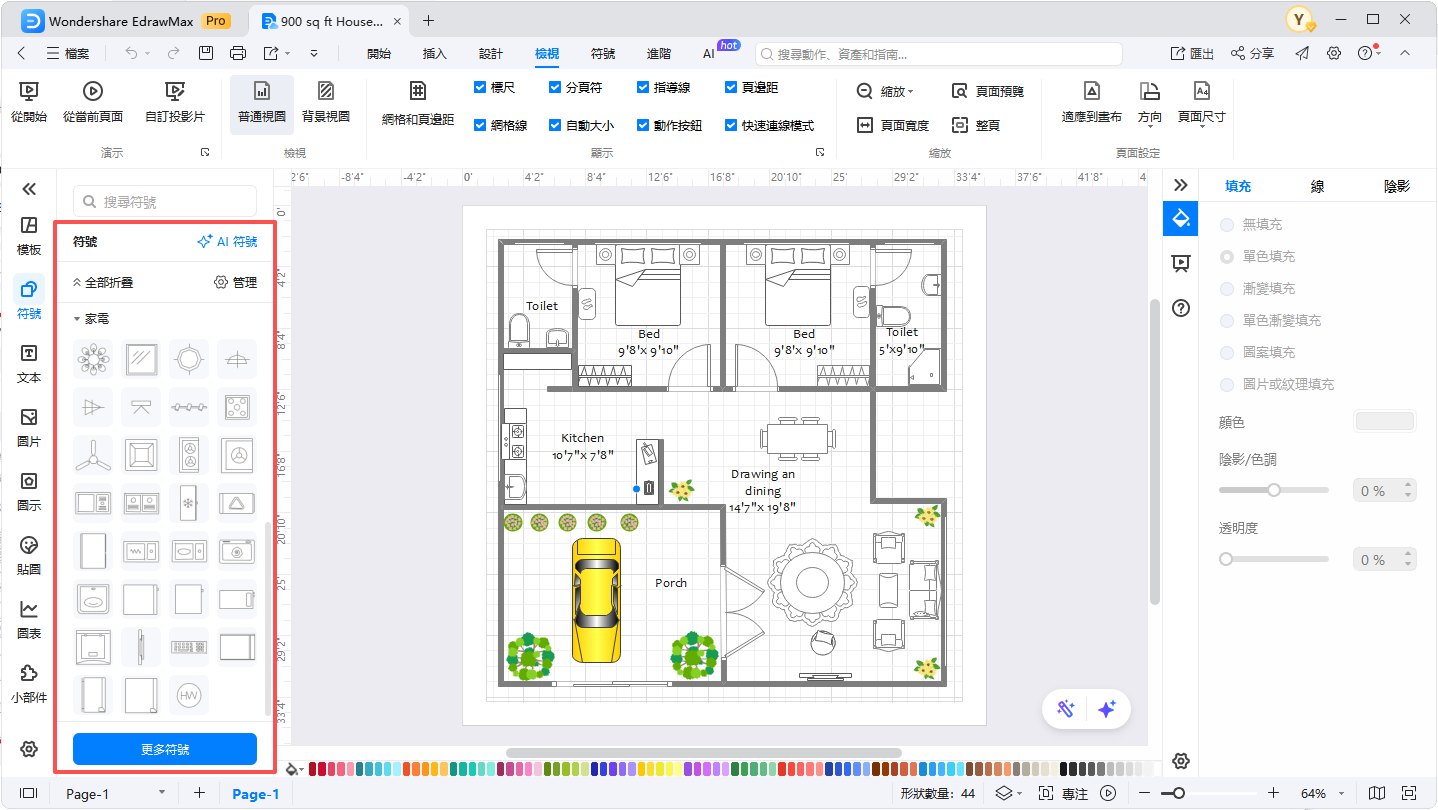
Task: Toggle the 網格線 gridlines checkbox
Action: click(x=481, y=125)
